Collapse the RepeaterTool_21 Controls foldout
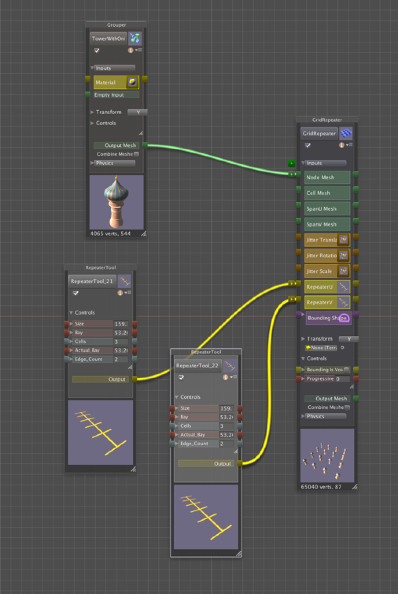 point(71,313)
